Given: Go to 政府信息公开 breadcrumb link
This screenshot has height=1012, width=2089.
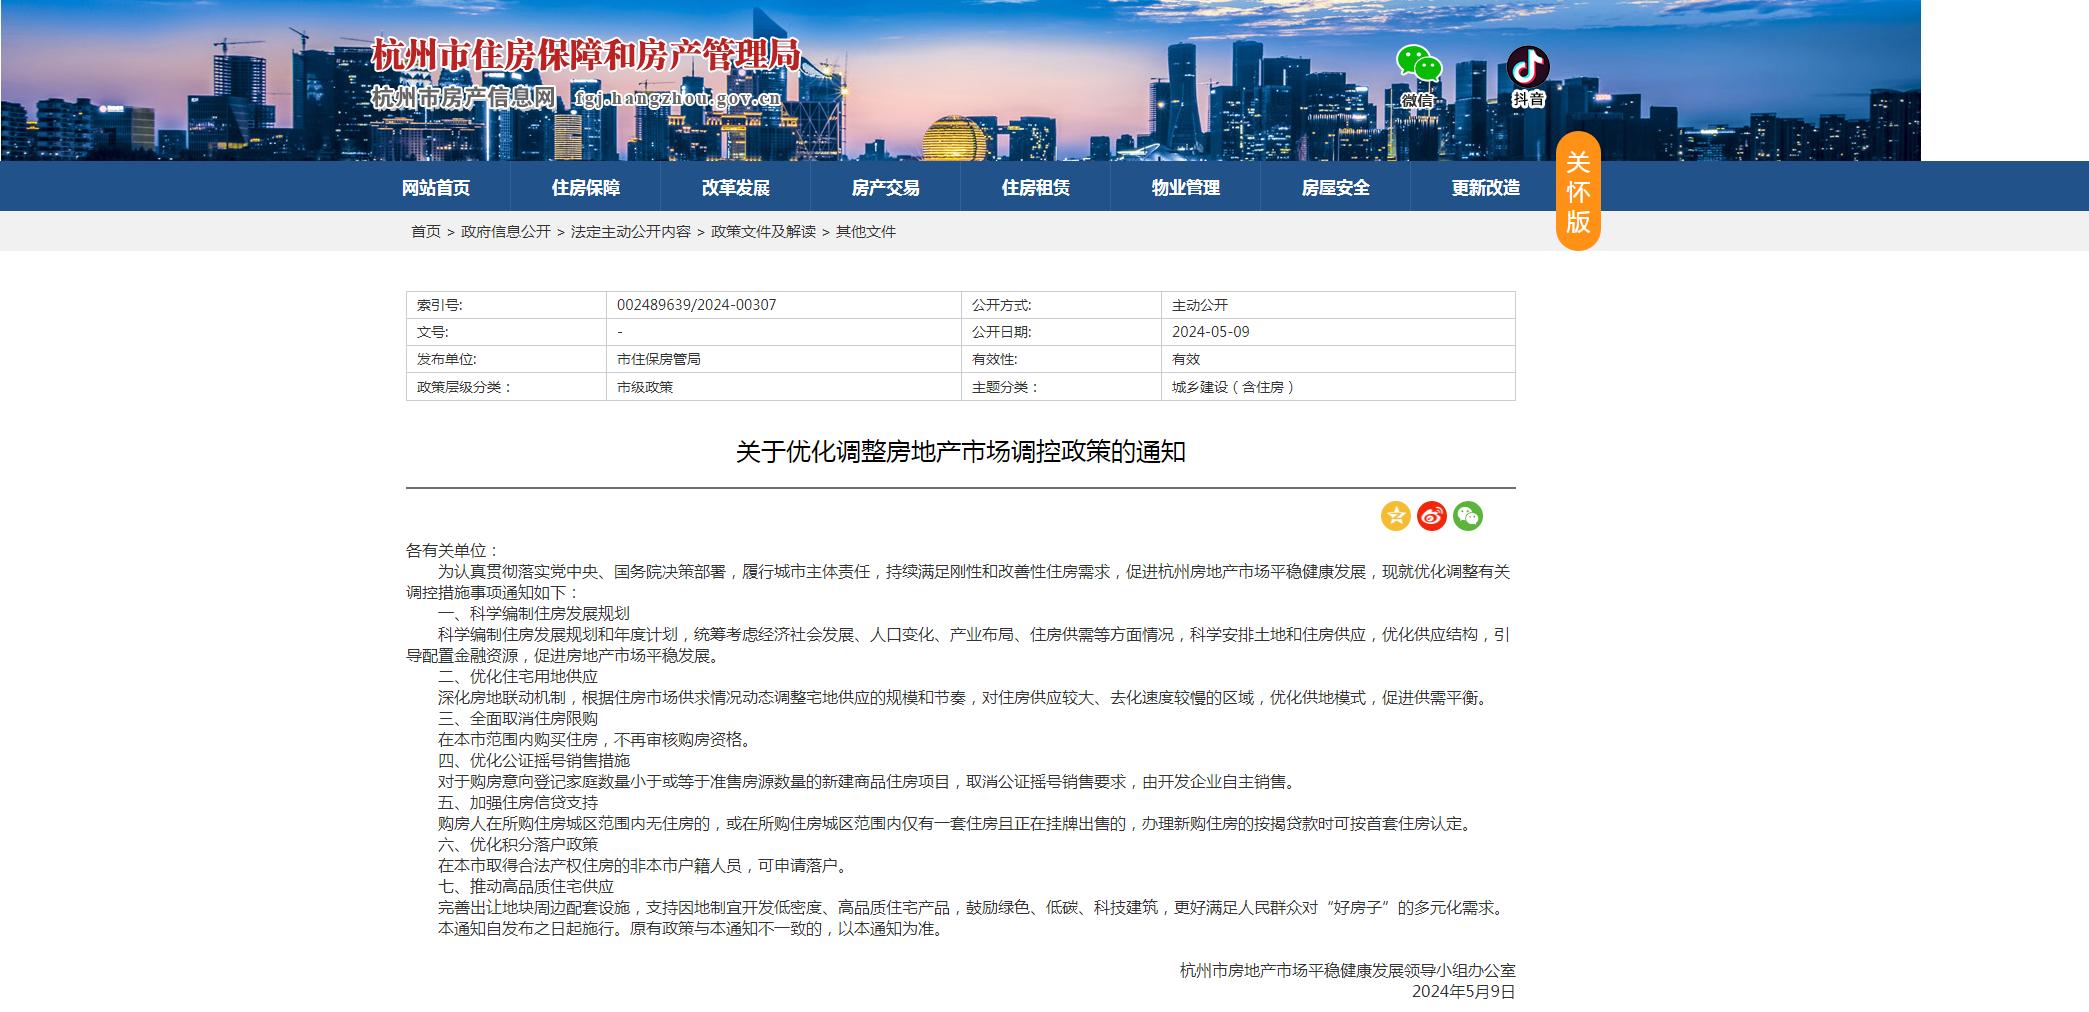Looking at the screenshot, I should (506, 231).
